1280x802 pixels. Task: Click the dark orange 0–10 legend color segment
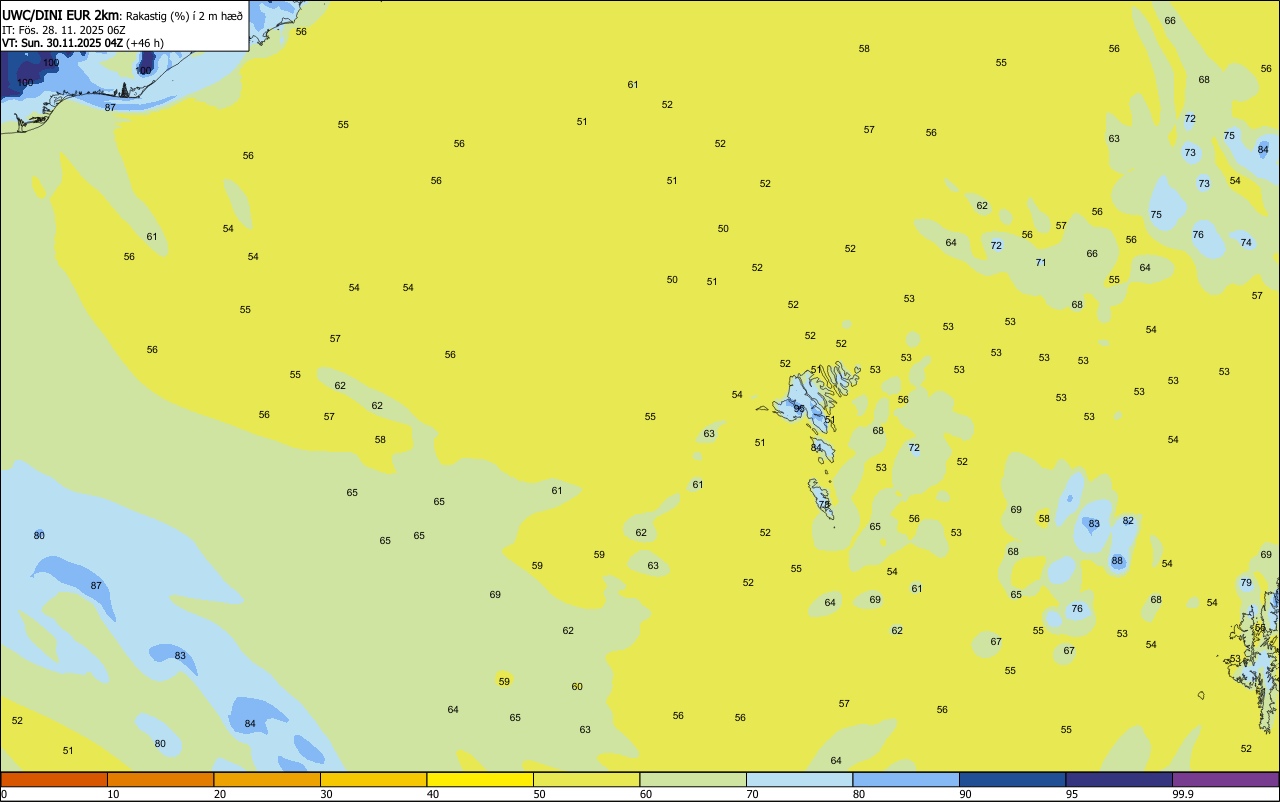tap(54, 779)
